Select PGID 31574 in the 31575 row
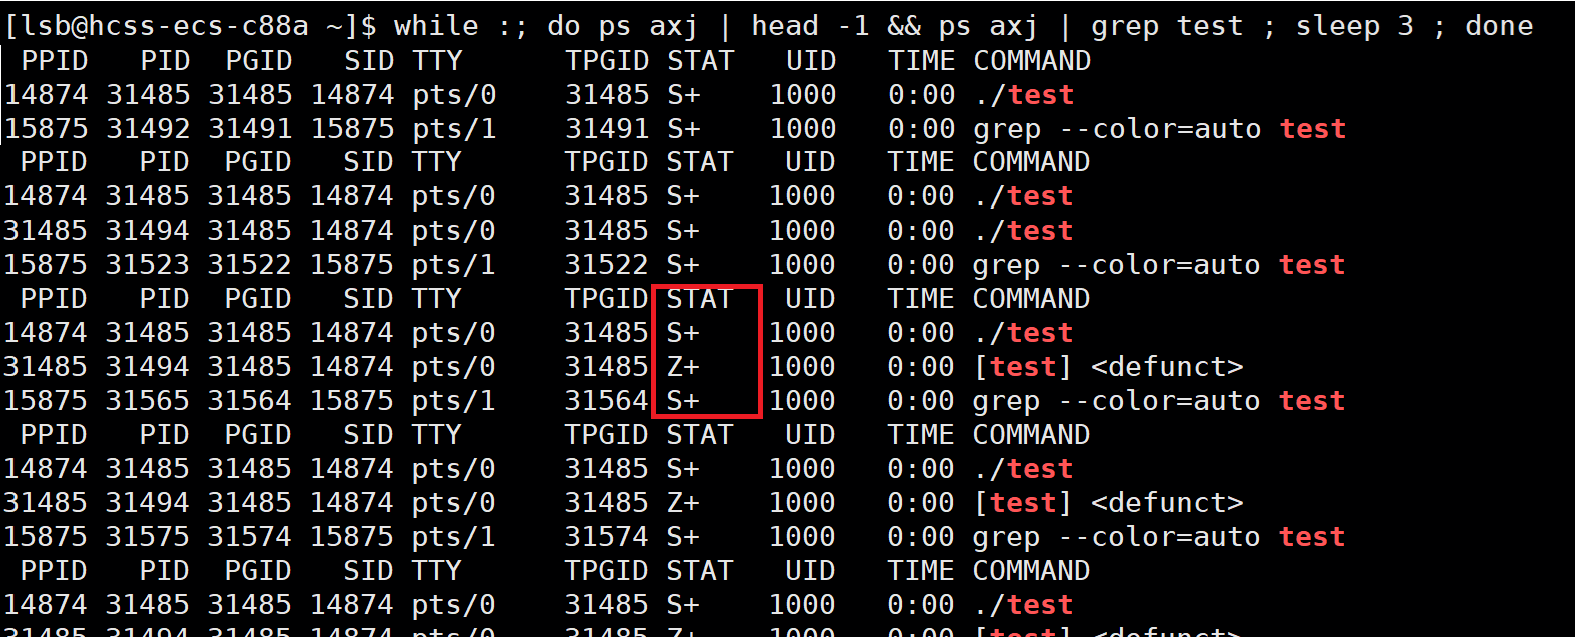1575x637 pixels. tap(249, 537)
